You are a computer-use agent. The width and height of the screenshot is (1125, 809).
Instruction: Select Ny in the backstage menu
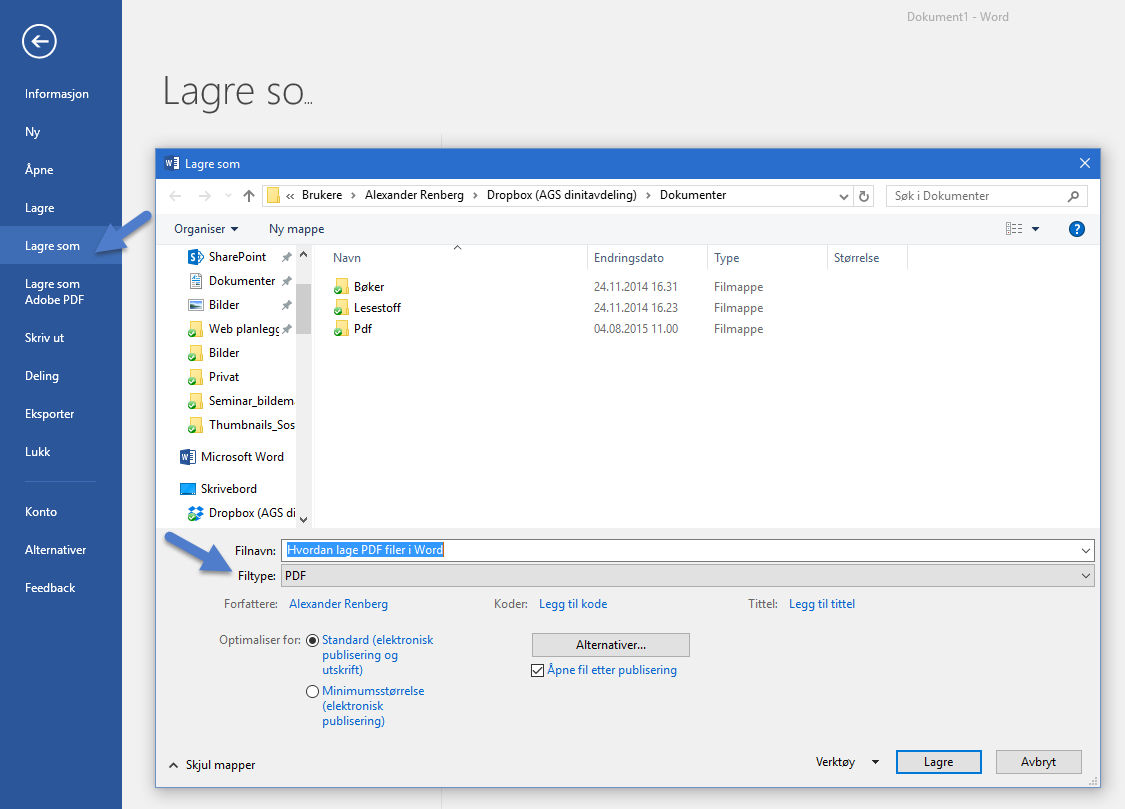click(32, 132)
